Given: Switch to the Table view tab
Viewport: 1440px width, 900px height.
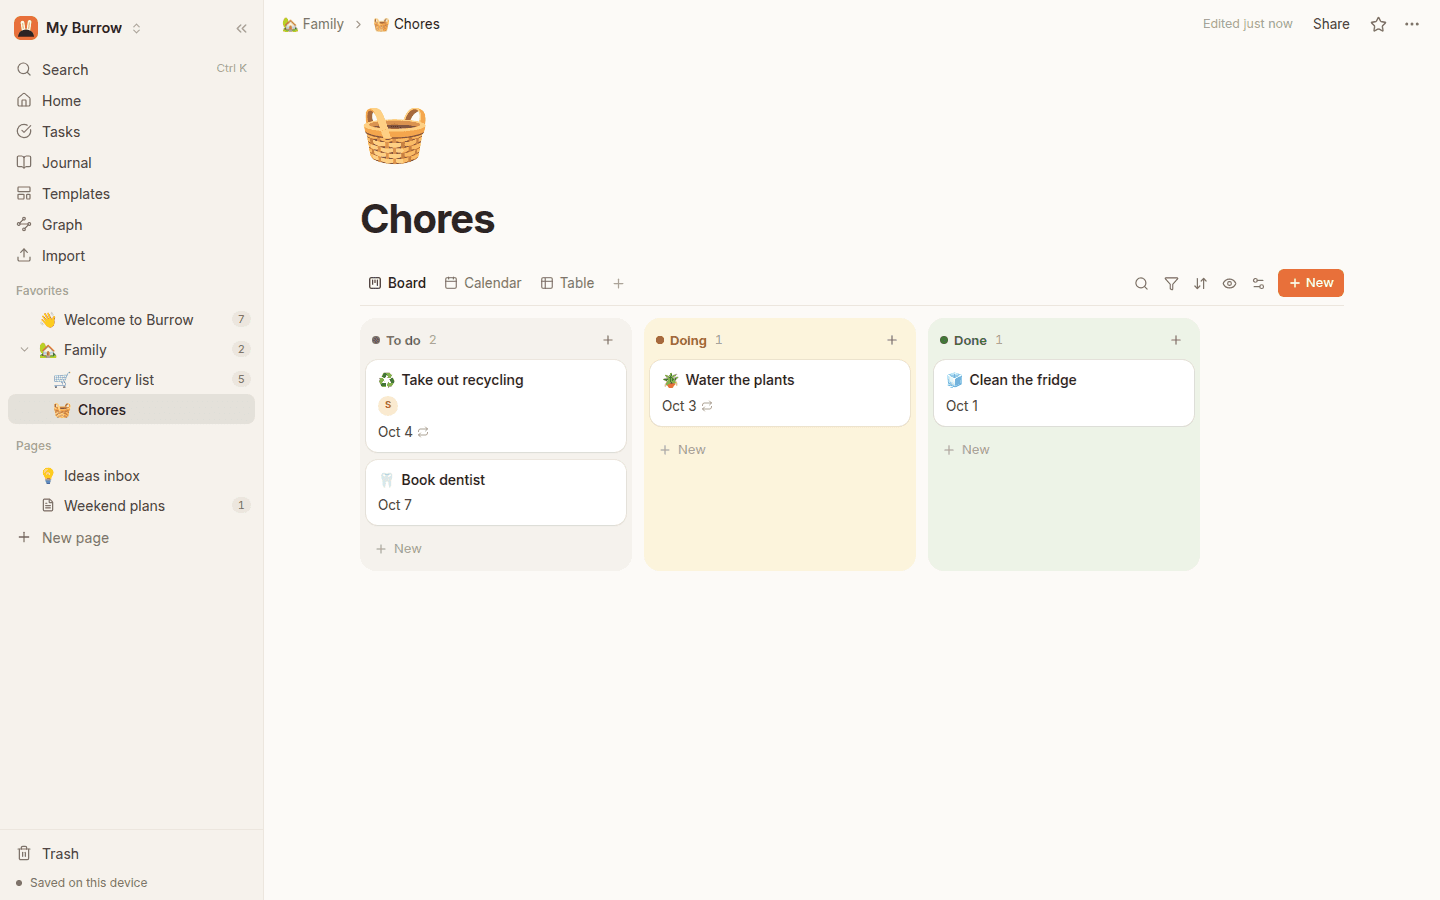Looking at the screenshot, I should click(x=567, y=283).
